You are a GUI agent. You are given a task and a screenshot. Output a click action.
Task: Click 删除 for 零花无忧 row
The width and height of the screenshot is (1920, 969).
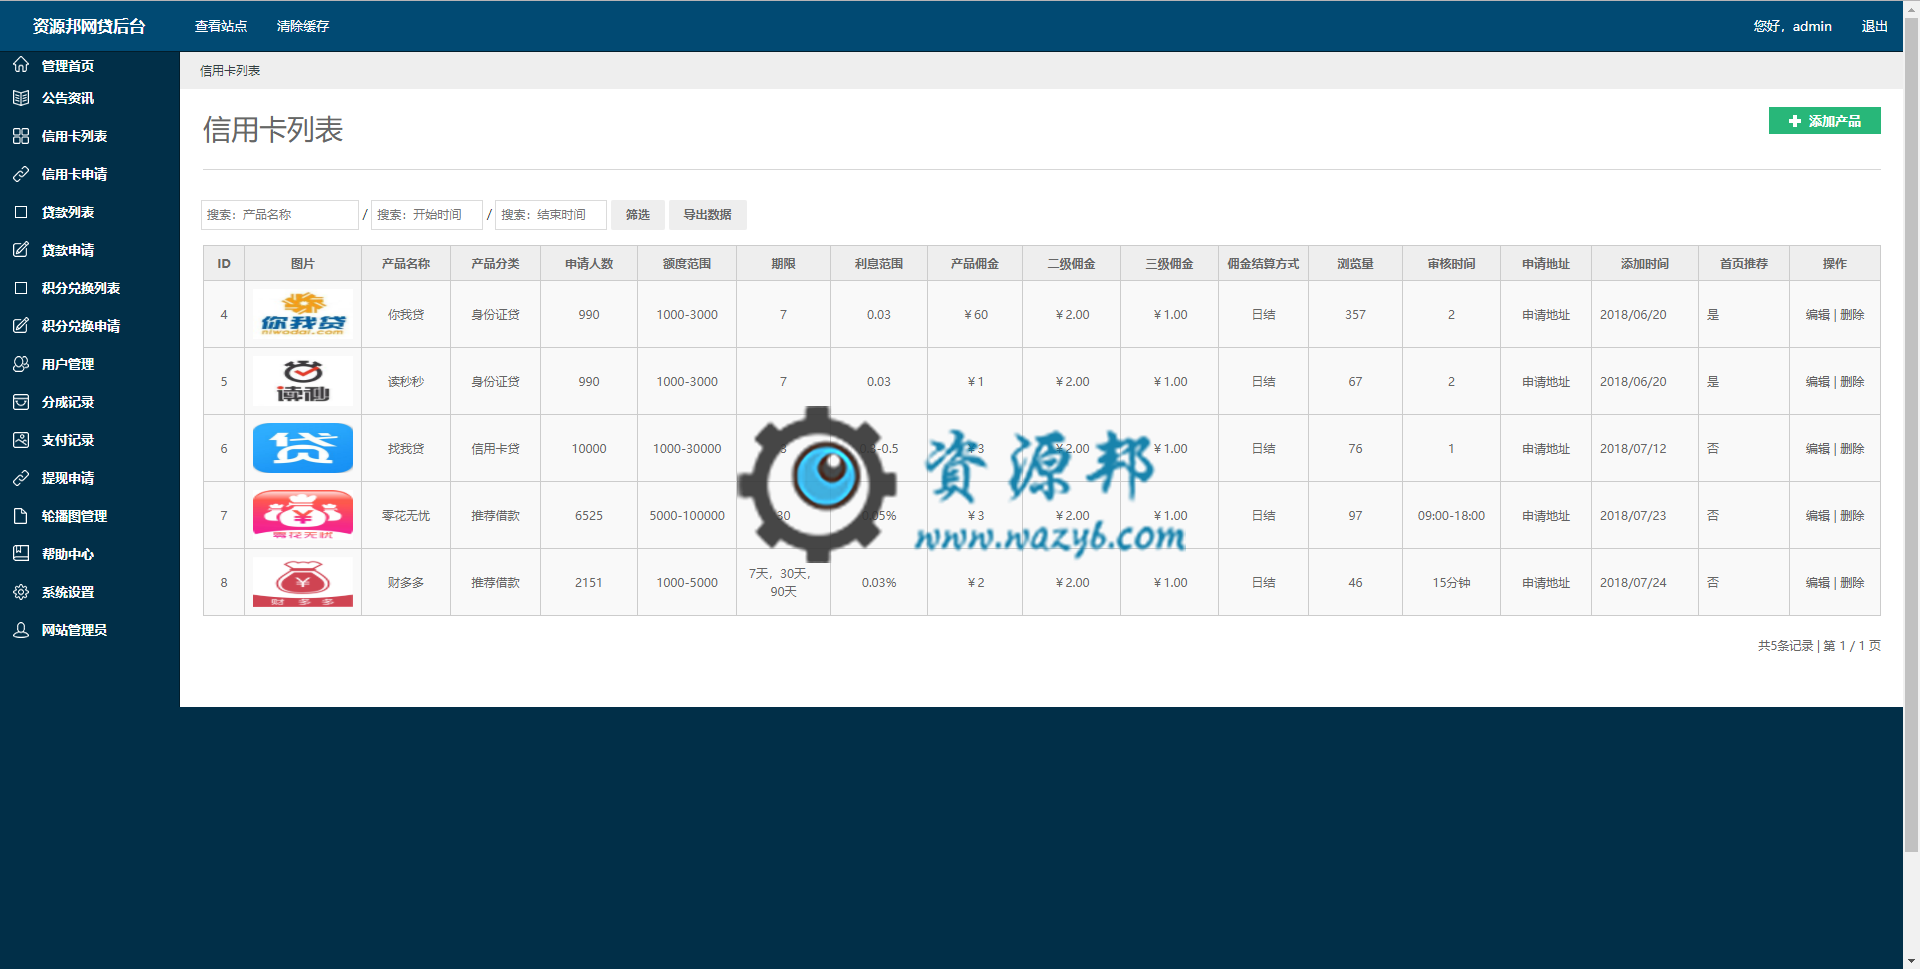(1852, 515)
